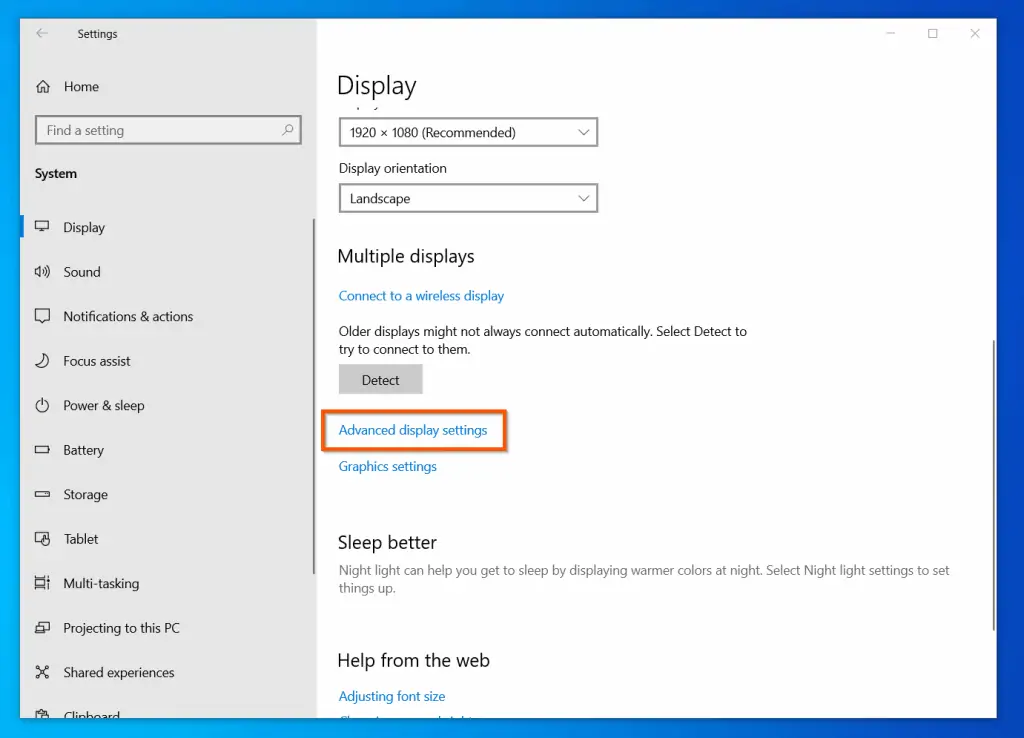Click Connect to a wireless display
The image size is (1024, 738).
(x=421, y=296)
